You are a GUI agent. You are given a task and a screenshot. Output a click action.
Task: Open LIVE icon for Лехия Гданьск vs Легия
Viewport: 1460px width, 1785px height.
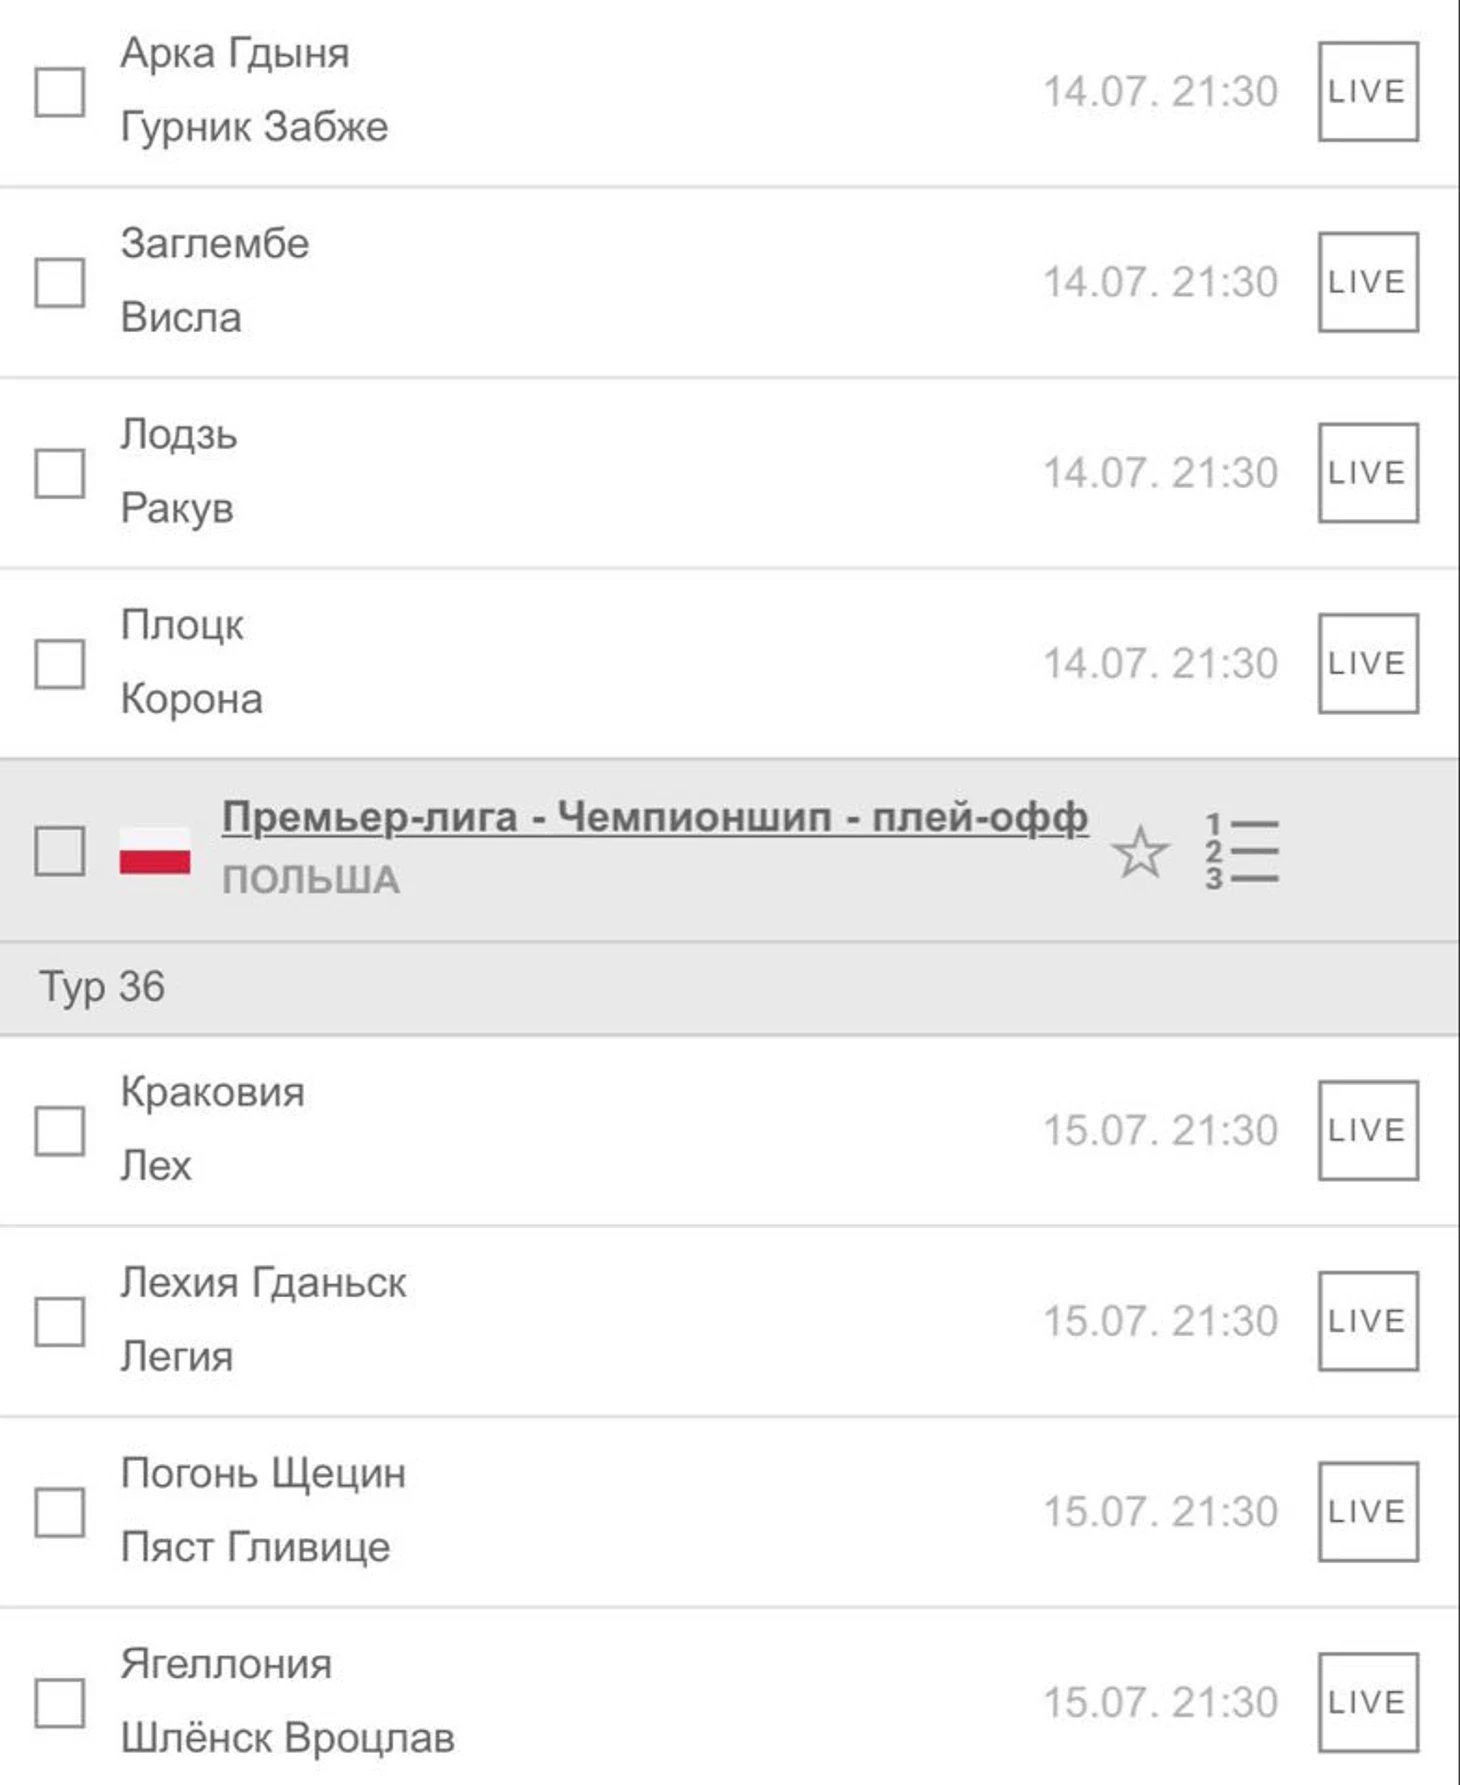click(x=1368, y=1321)
